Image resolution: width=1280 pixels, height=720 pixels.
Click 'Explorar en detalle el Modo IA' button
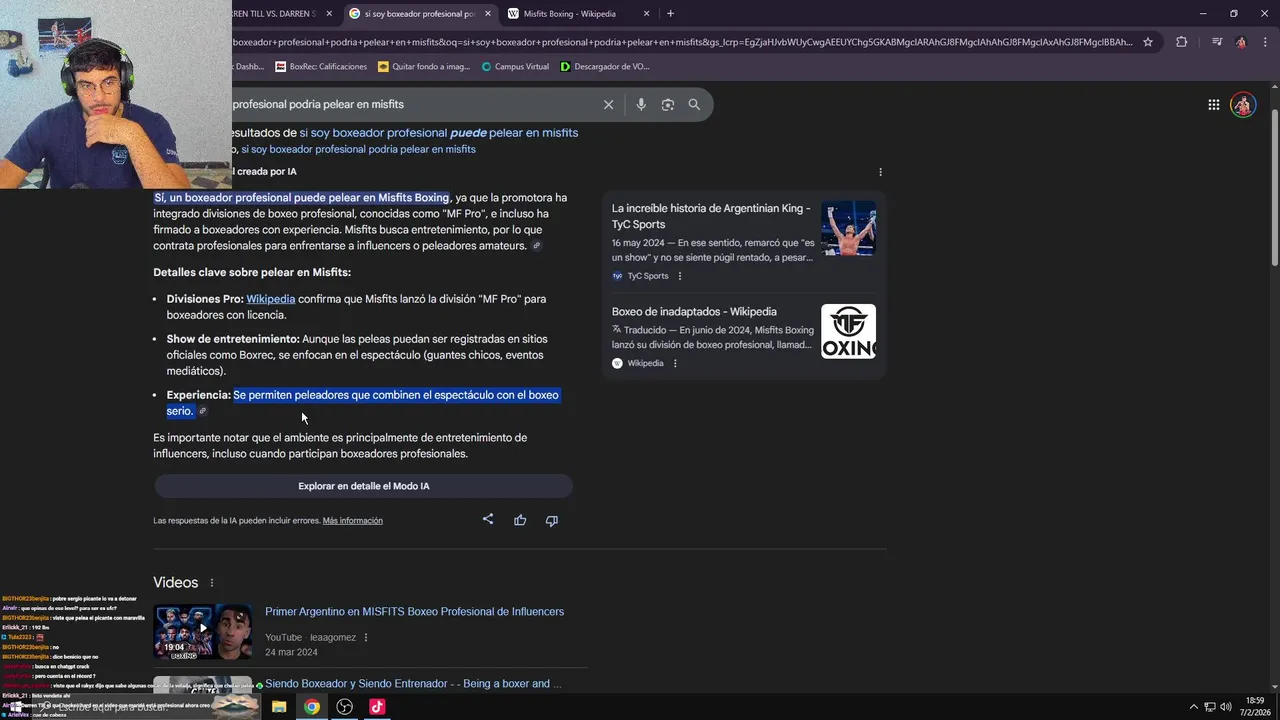363,486
